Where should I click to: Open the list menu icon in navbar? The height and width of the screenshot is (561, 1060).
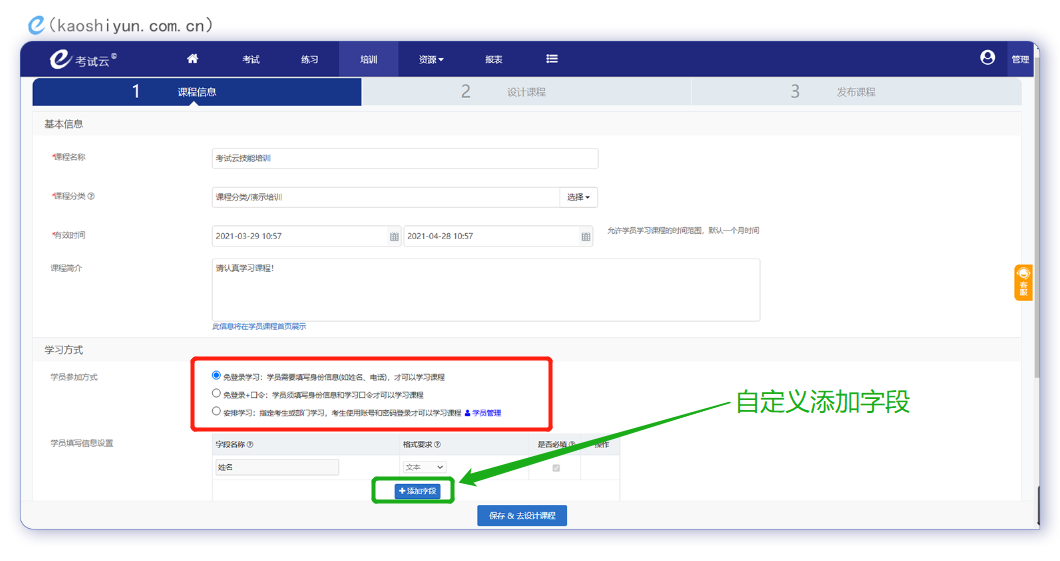552,59
